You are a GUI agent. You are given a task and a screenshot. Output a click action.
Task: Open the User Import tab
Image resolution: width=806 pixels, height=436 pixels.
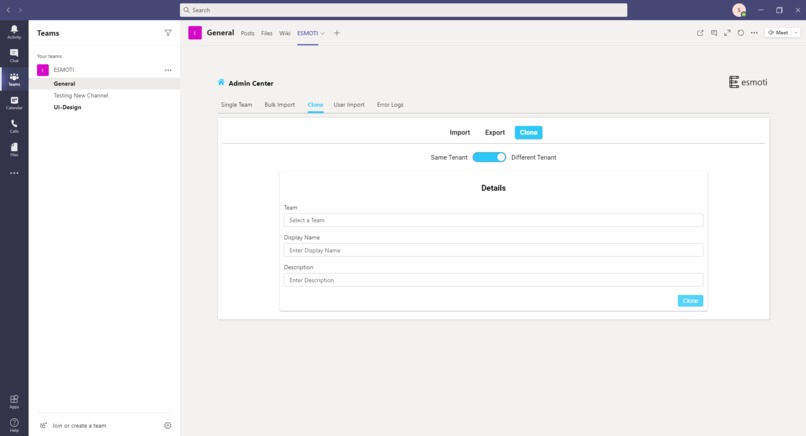(349, 105)
